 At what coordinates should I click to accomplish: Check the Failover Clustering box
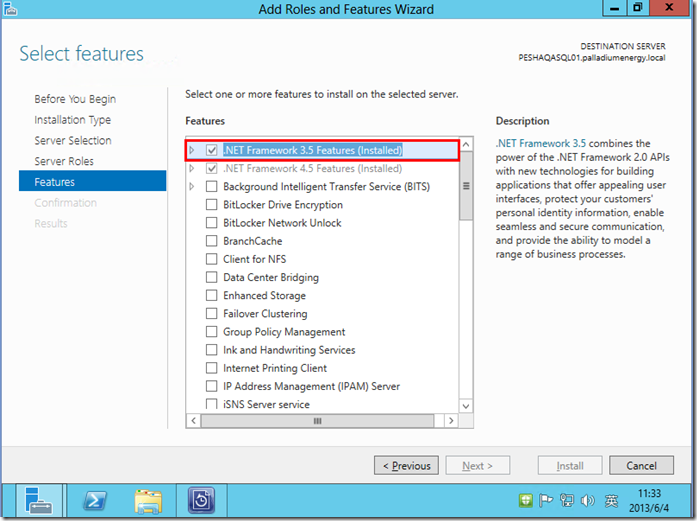point(212,313)
